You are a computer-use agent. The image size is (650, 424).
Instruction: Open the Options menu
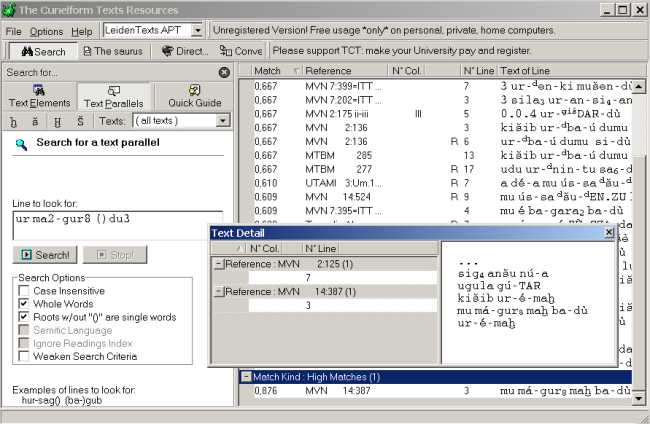click(x=46, y=31)
